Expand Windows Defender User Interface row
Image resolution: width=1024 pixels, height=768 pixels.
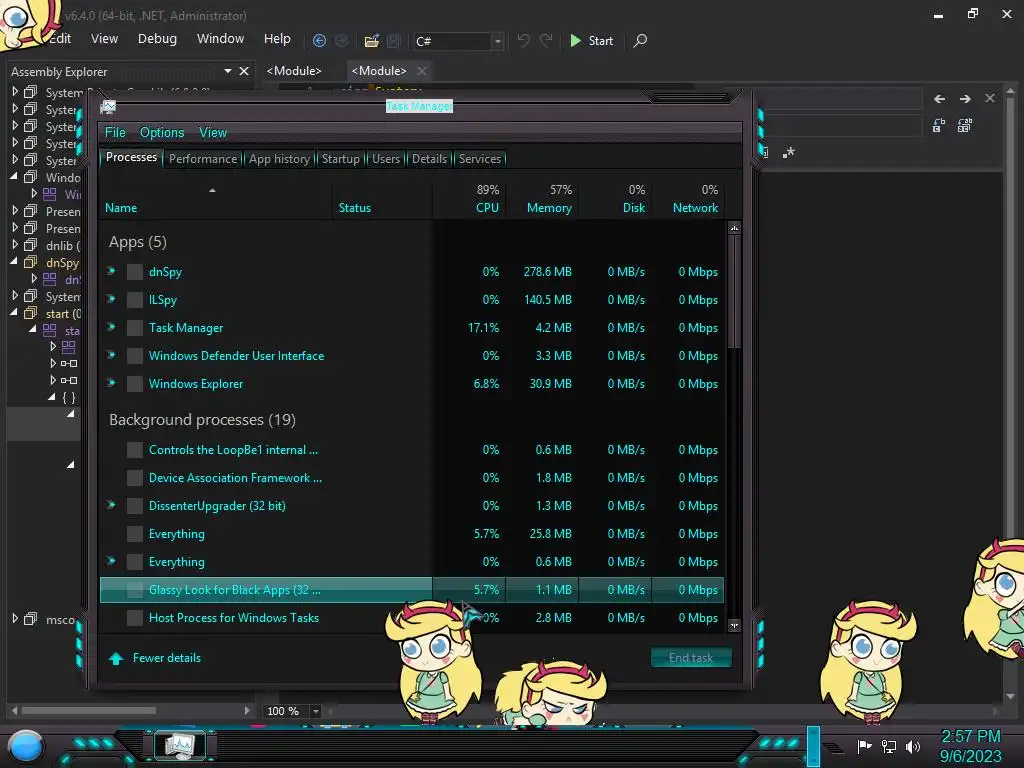[x=111, y=355]
